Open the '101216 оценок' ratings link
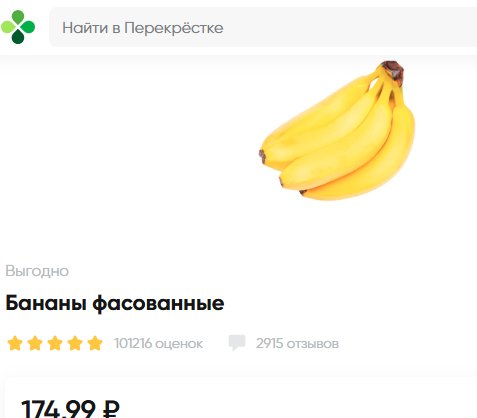 [158, 343]
